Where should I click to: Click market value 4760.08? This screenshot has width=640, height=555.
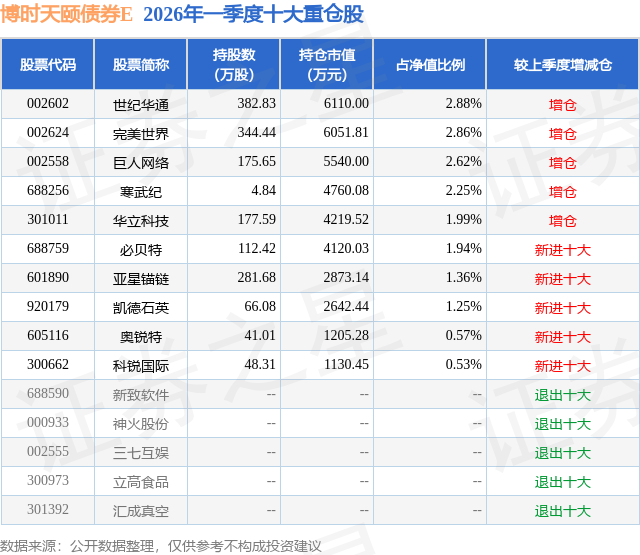[346, 191]
